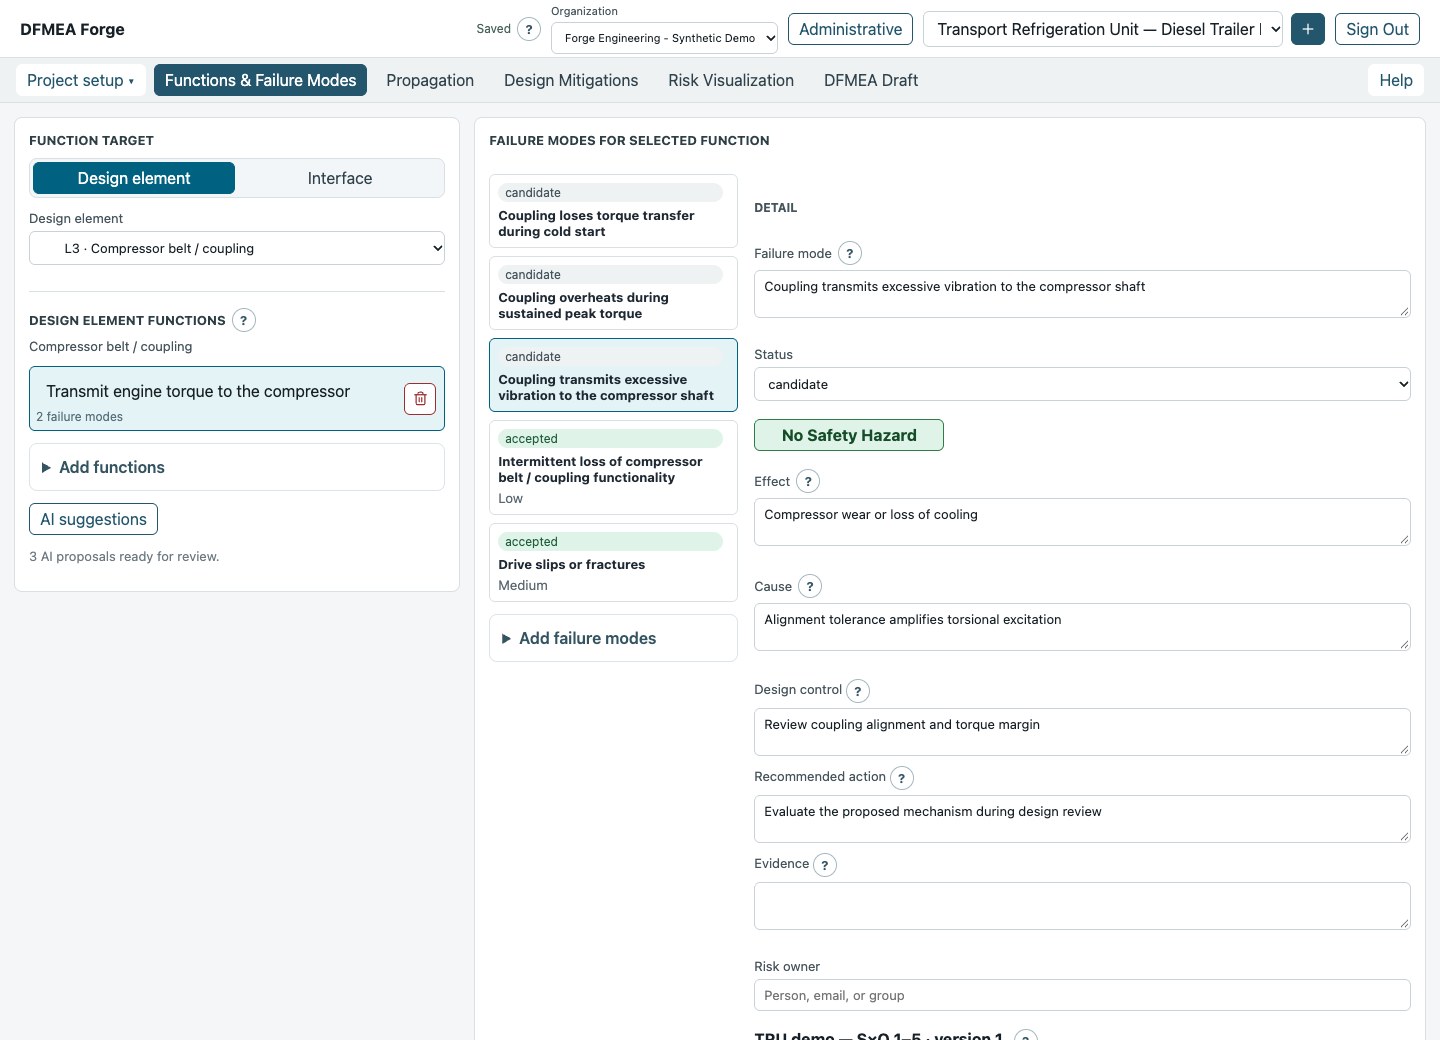1440x1040 pixels.
Task: Switch function target to Interface
Action: click(x=340, y=178)
